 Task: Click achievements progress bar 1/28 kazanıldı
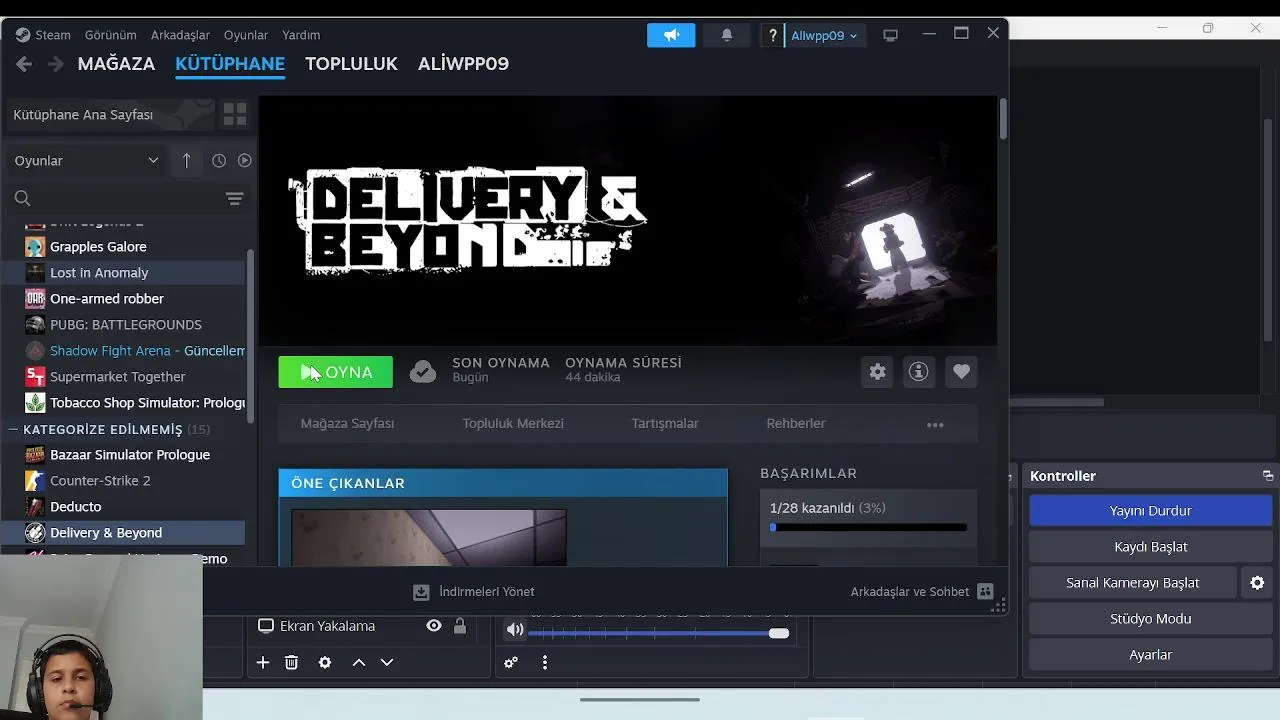(x=868, y=527)
